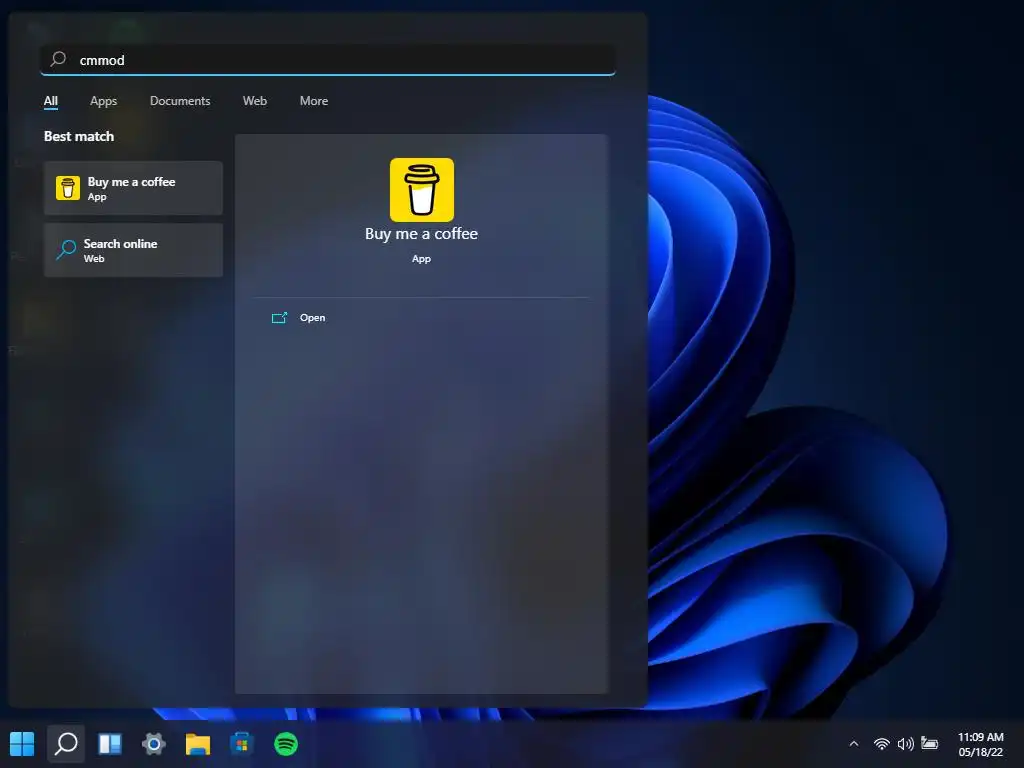1024x768 pixels.
Task: Click large Buy me a coffee app logo
Action: point(422,190)
